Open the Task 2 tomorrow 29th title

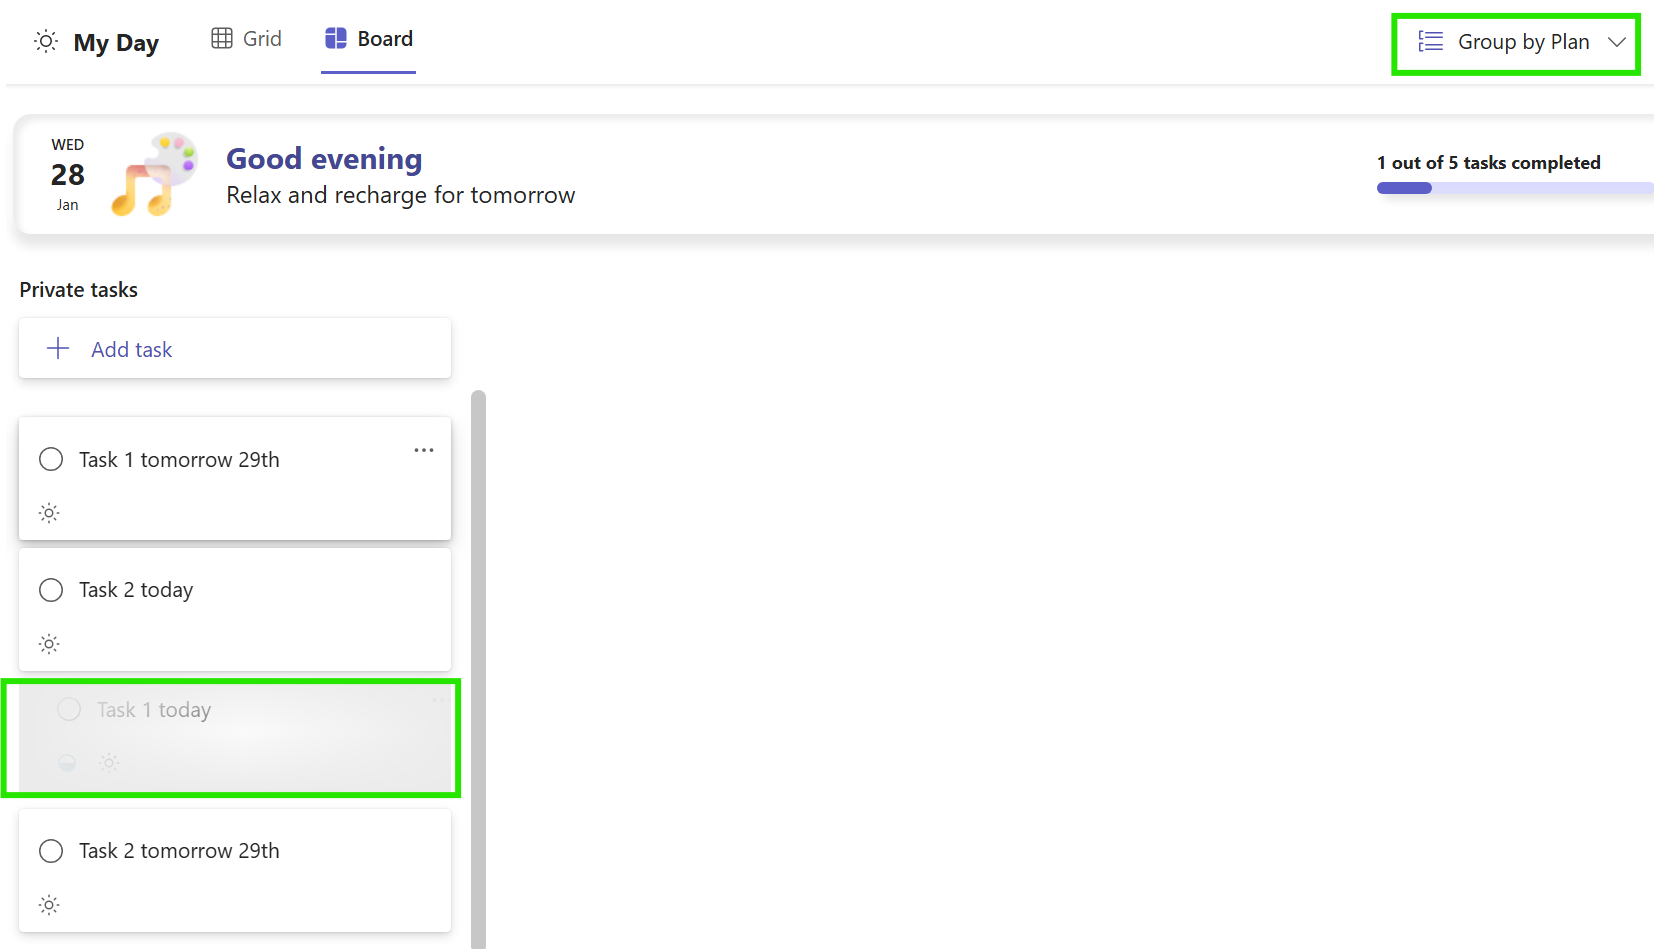tap(179, 851)
